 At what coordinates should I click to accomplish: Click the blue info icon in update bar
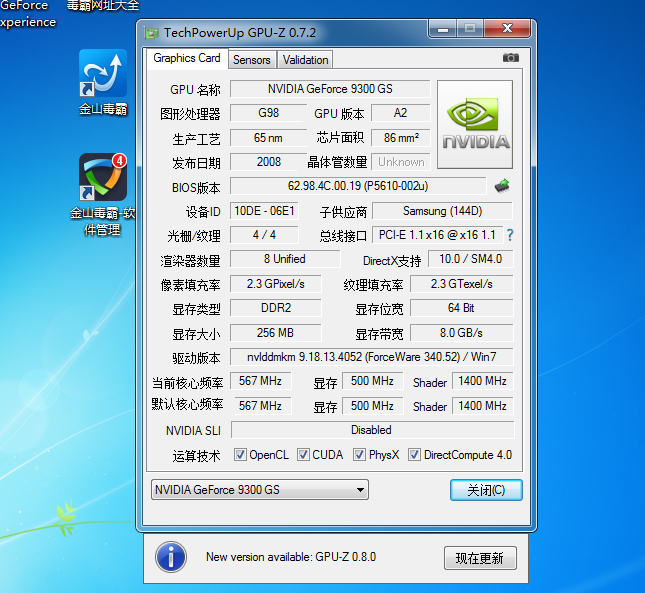(x=171, y=557)
